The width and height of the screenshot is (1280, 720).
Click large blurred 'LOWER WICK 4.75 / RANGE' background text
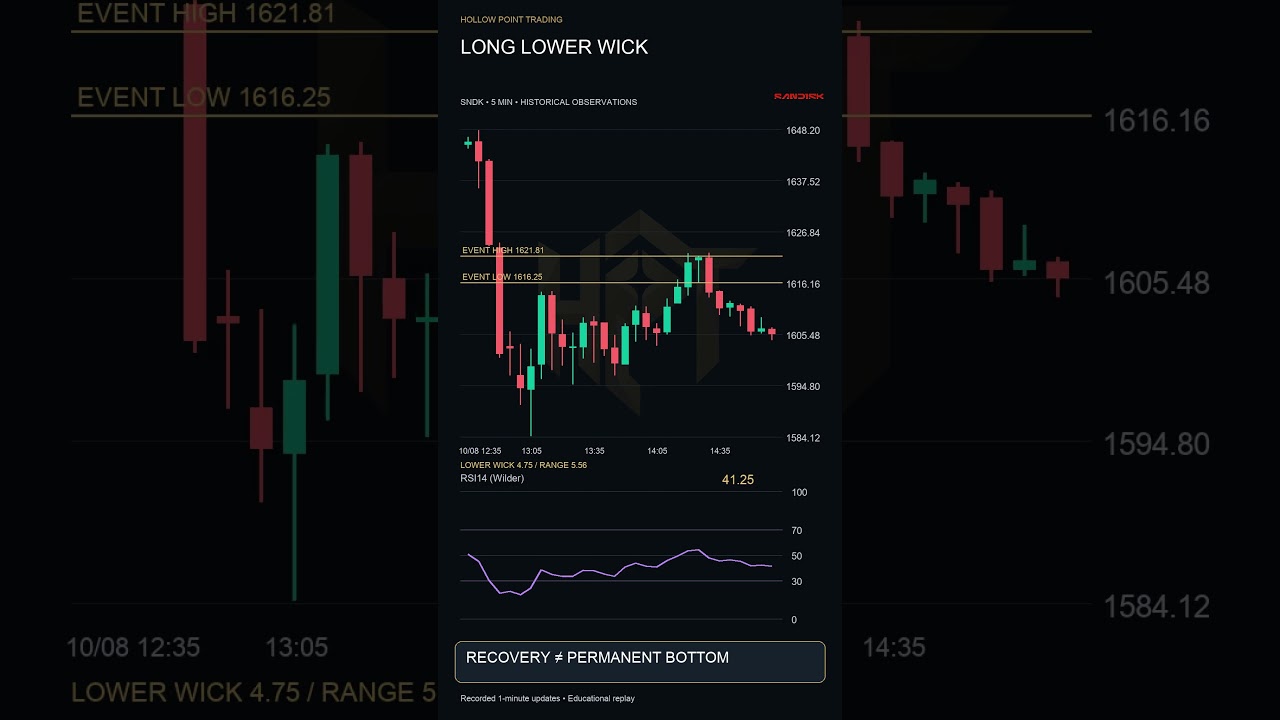[255, 692]
